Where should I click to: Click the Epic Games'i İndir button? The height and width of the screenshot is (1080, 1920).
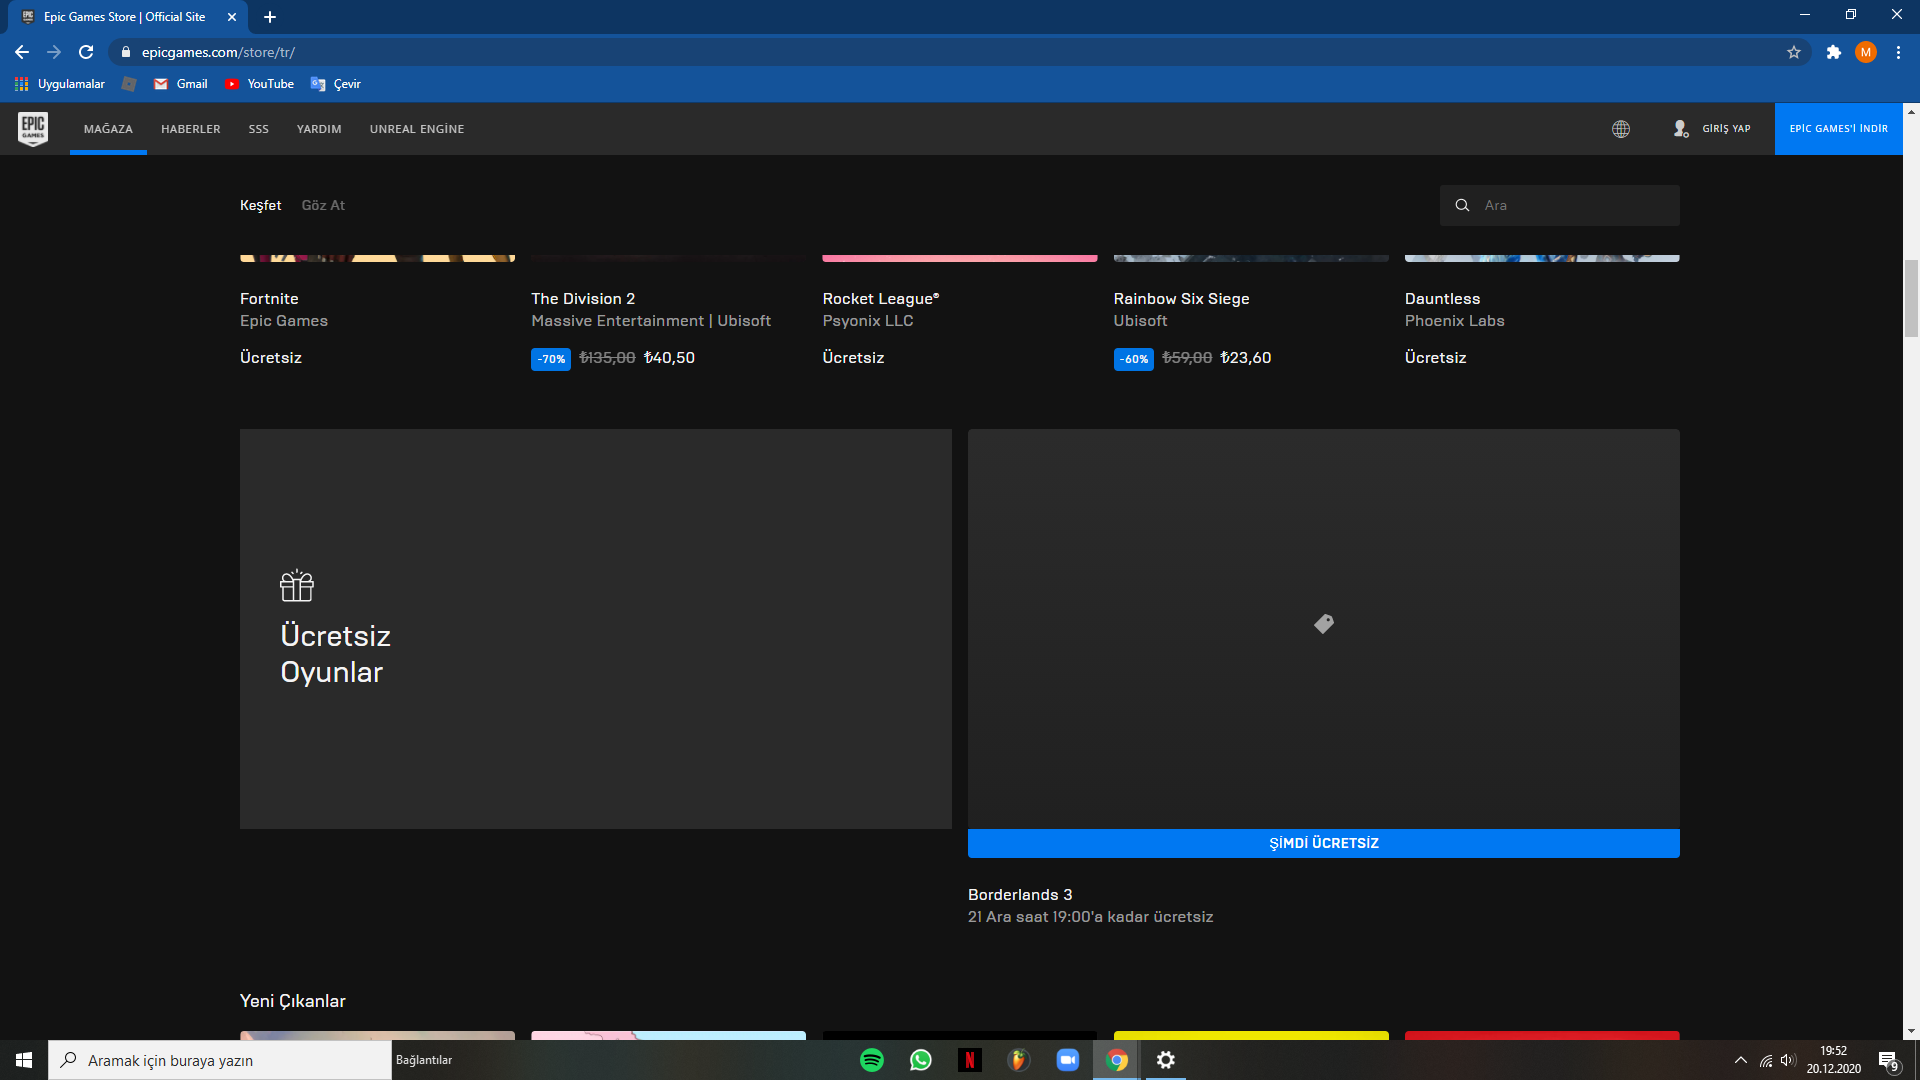[x=1838, y=129]
